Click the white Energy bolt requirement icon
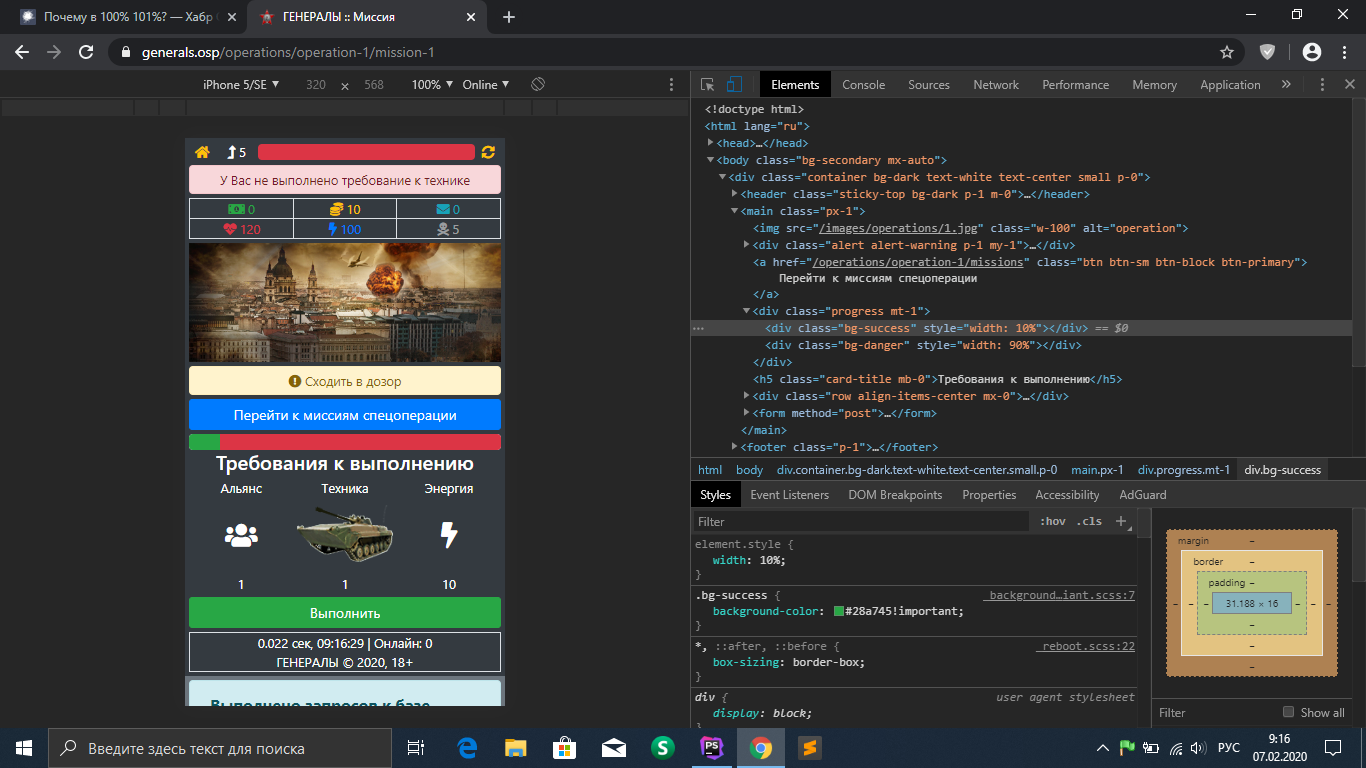 (449, 535)
